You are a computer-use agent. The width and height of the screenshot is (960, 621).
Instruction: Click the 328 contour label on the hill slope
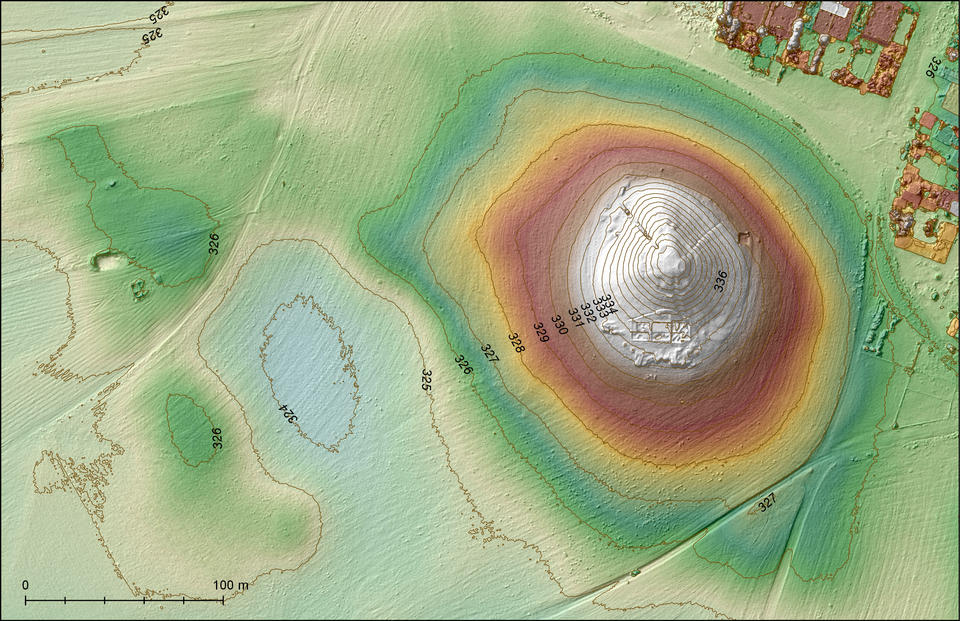516,343
